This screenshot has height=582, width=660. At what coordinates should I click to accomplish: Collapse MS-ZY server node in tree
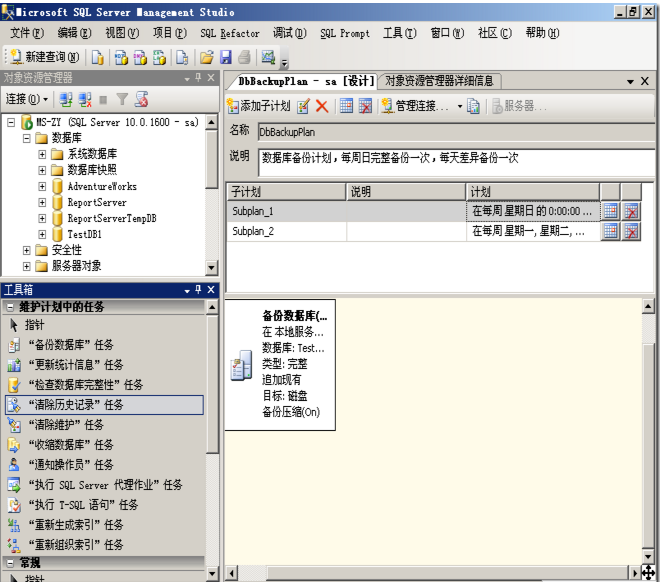pos(11,122)
